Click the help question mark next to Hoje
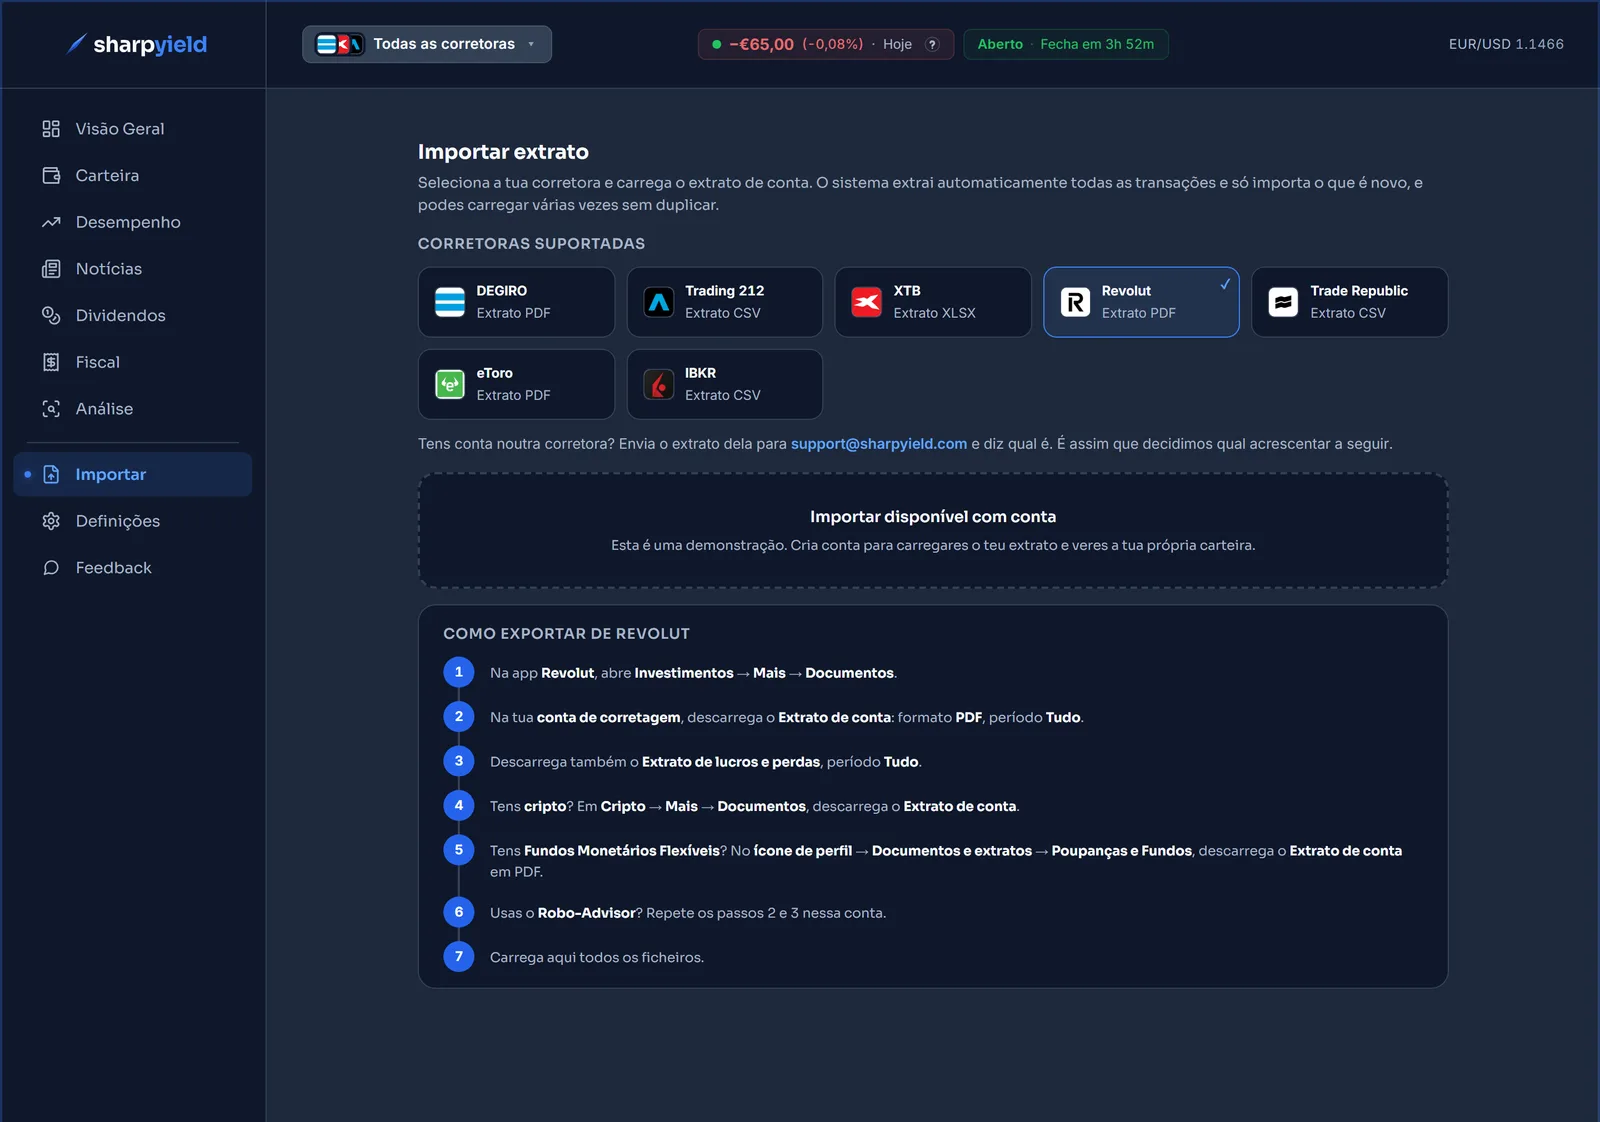Screen dimensions: 1600x1122 coord(932,44)
